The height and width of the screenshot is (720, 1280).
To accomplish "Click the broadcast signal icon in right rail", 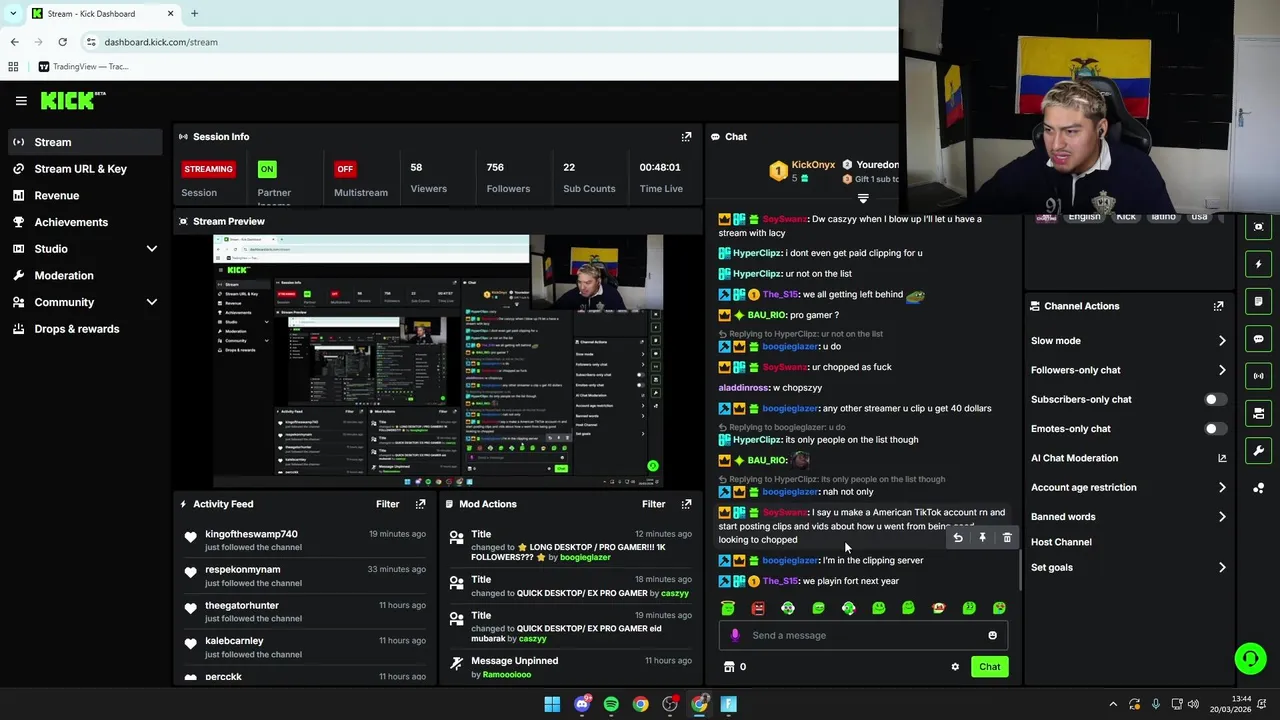I will pyautogui.click(x=1258, y=376).
